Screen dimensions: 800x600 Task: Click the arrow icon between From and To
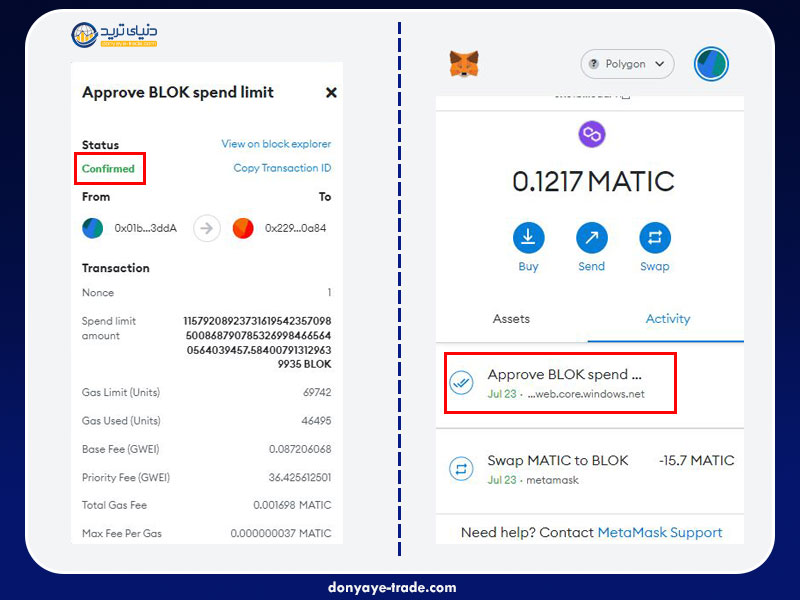tap(207, 228)
